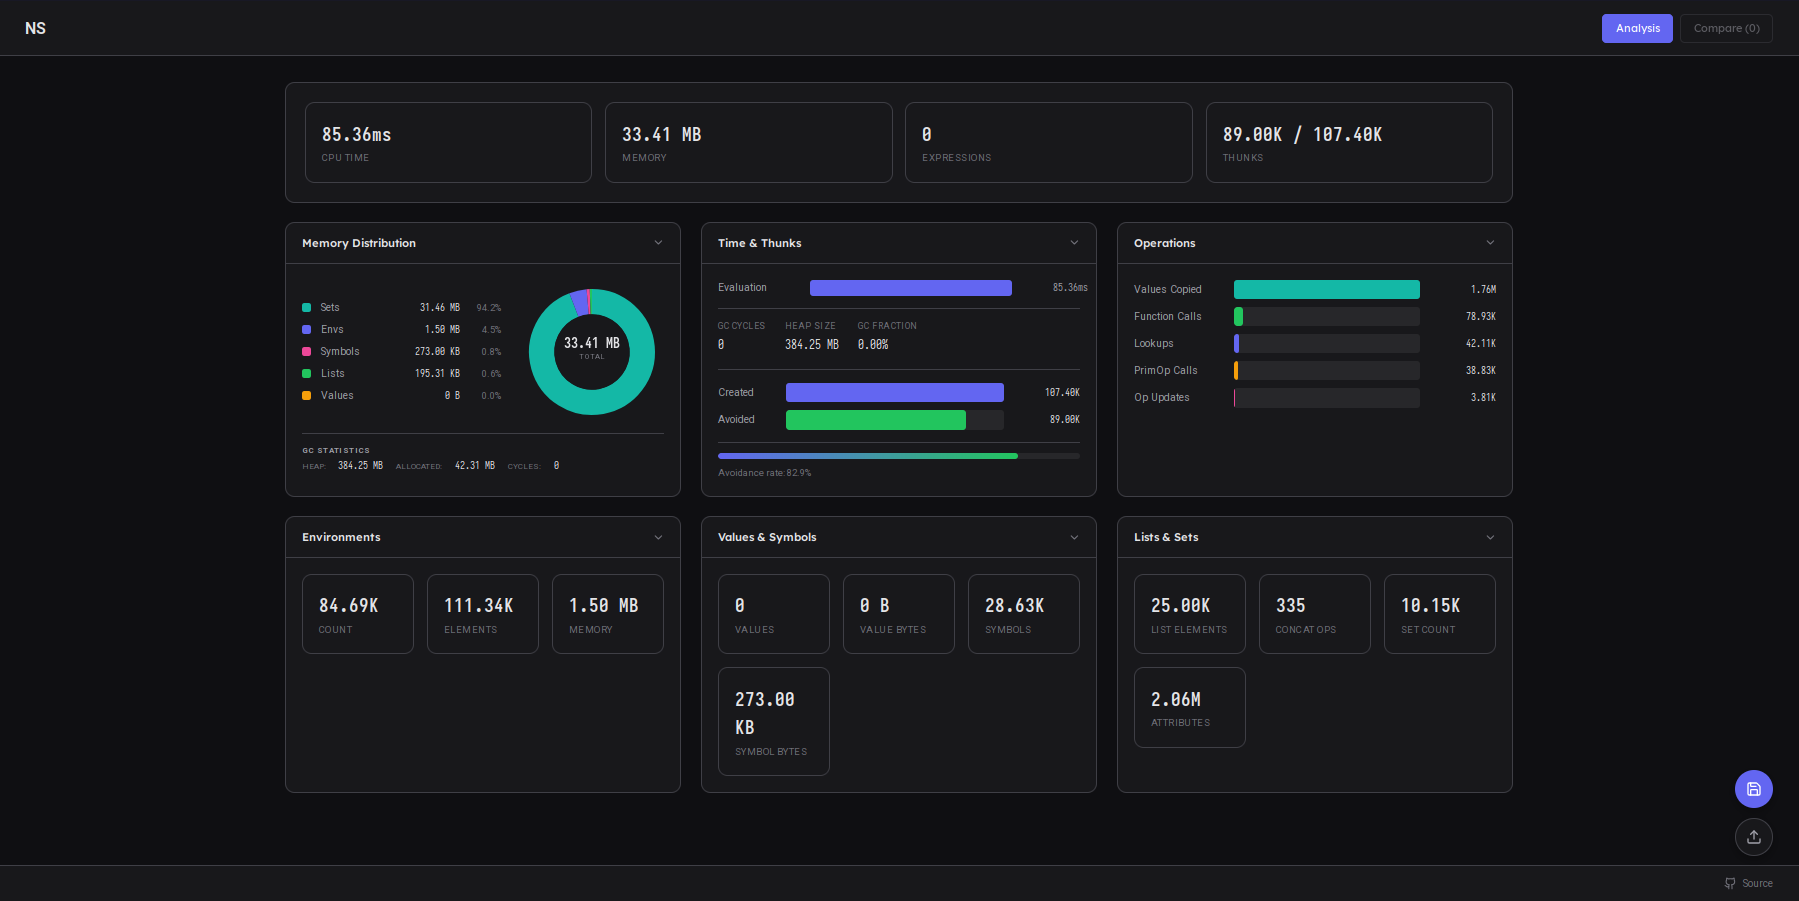This screenshot has width=1799, height=901.
Task: Select the CPU Time summary card
Action: coord(448,143)
